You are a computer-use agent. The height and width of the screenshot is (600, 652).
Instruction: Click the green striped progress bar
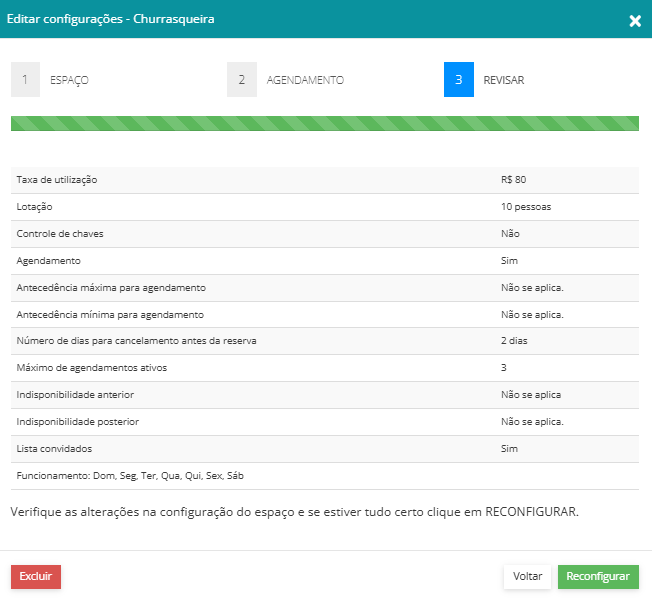[325, 123]
